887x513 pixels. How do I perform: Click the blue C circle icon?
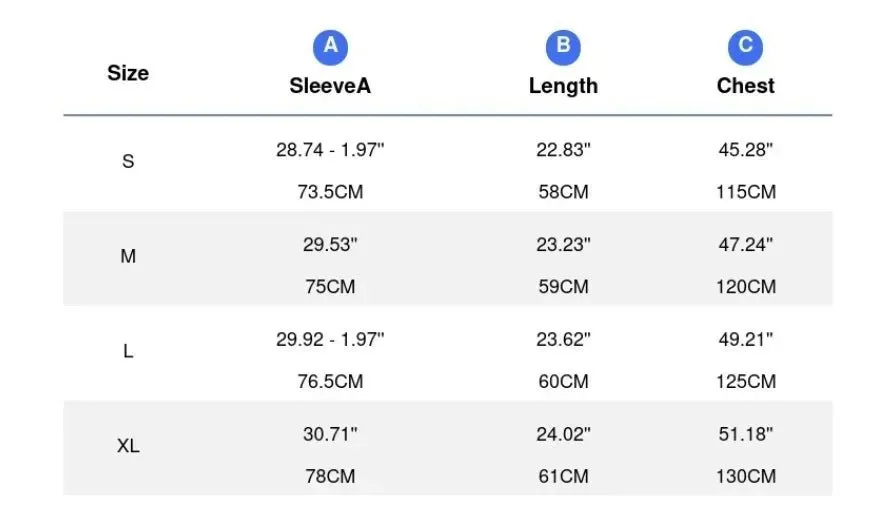[745, 47]
